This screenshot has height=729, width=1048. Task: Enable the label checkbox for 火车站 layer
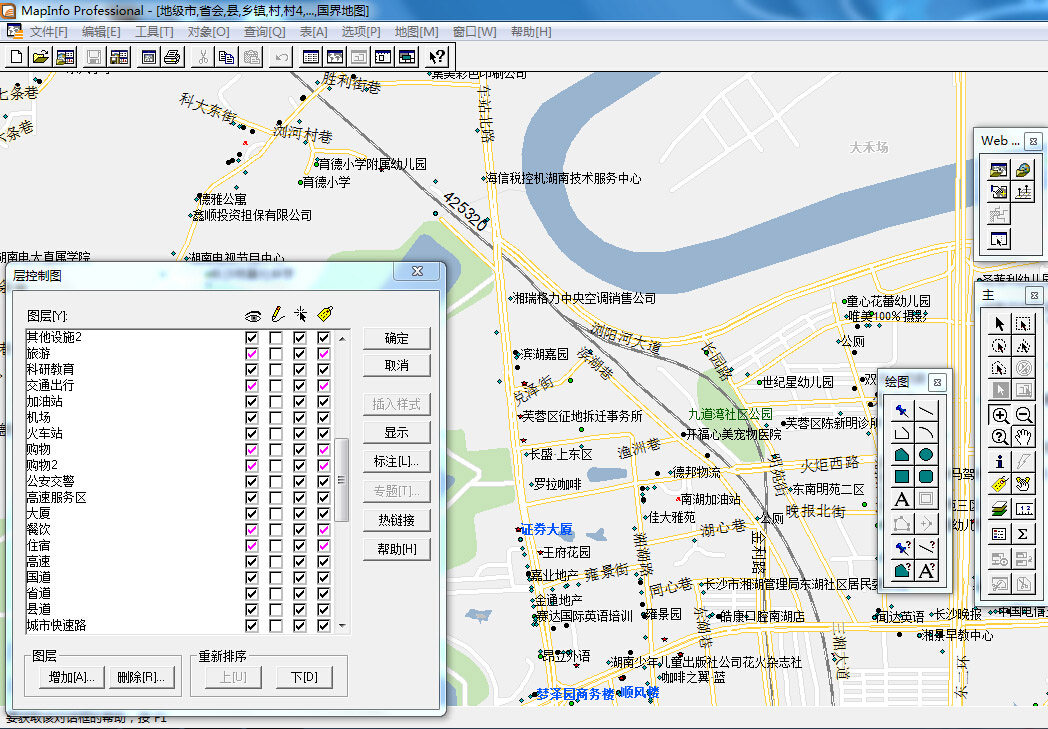(322, 432)
